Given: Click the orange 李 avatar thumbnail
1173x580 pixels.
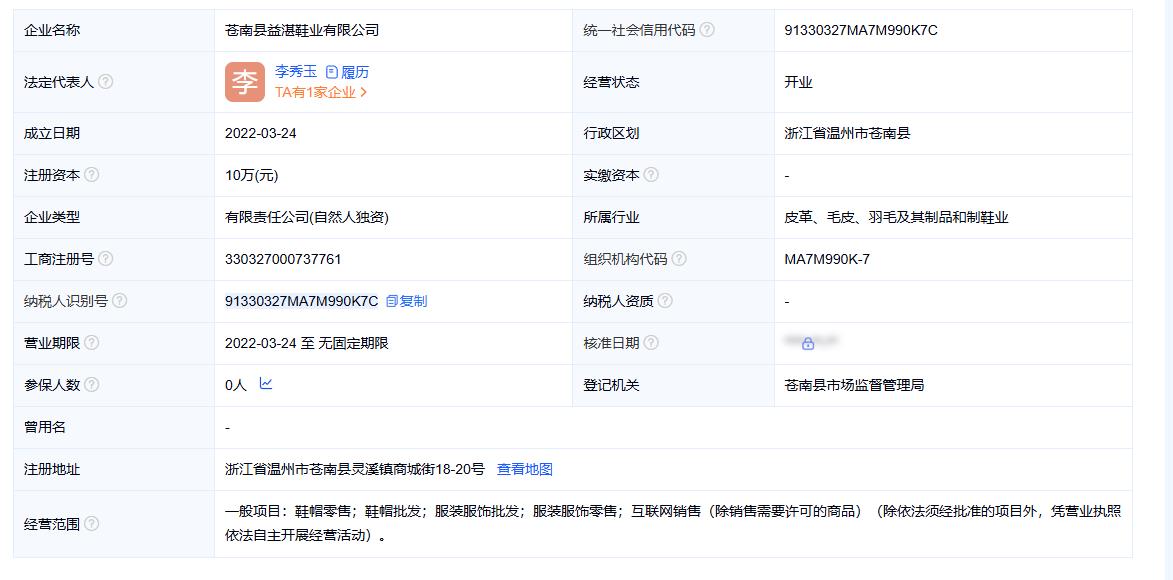Looking at the screenshot, I should tap(245, 82).
